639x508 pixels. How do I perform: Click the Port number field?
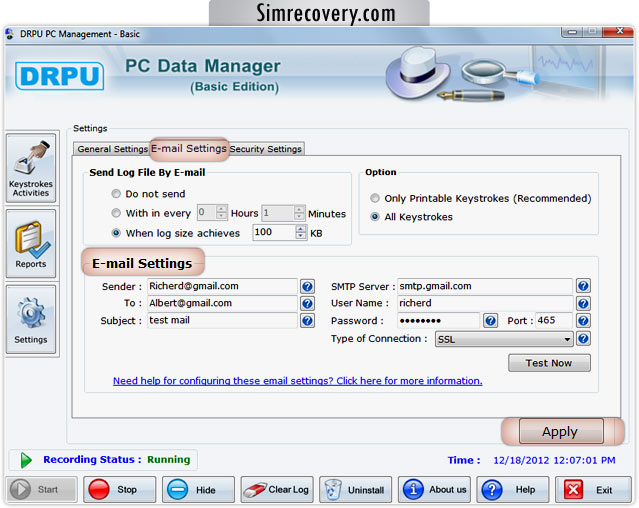pyautogui.click(x=554, y=321)
